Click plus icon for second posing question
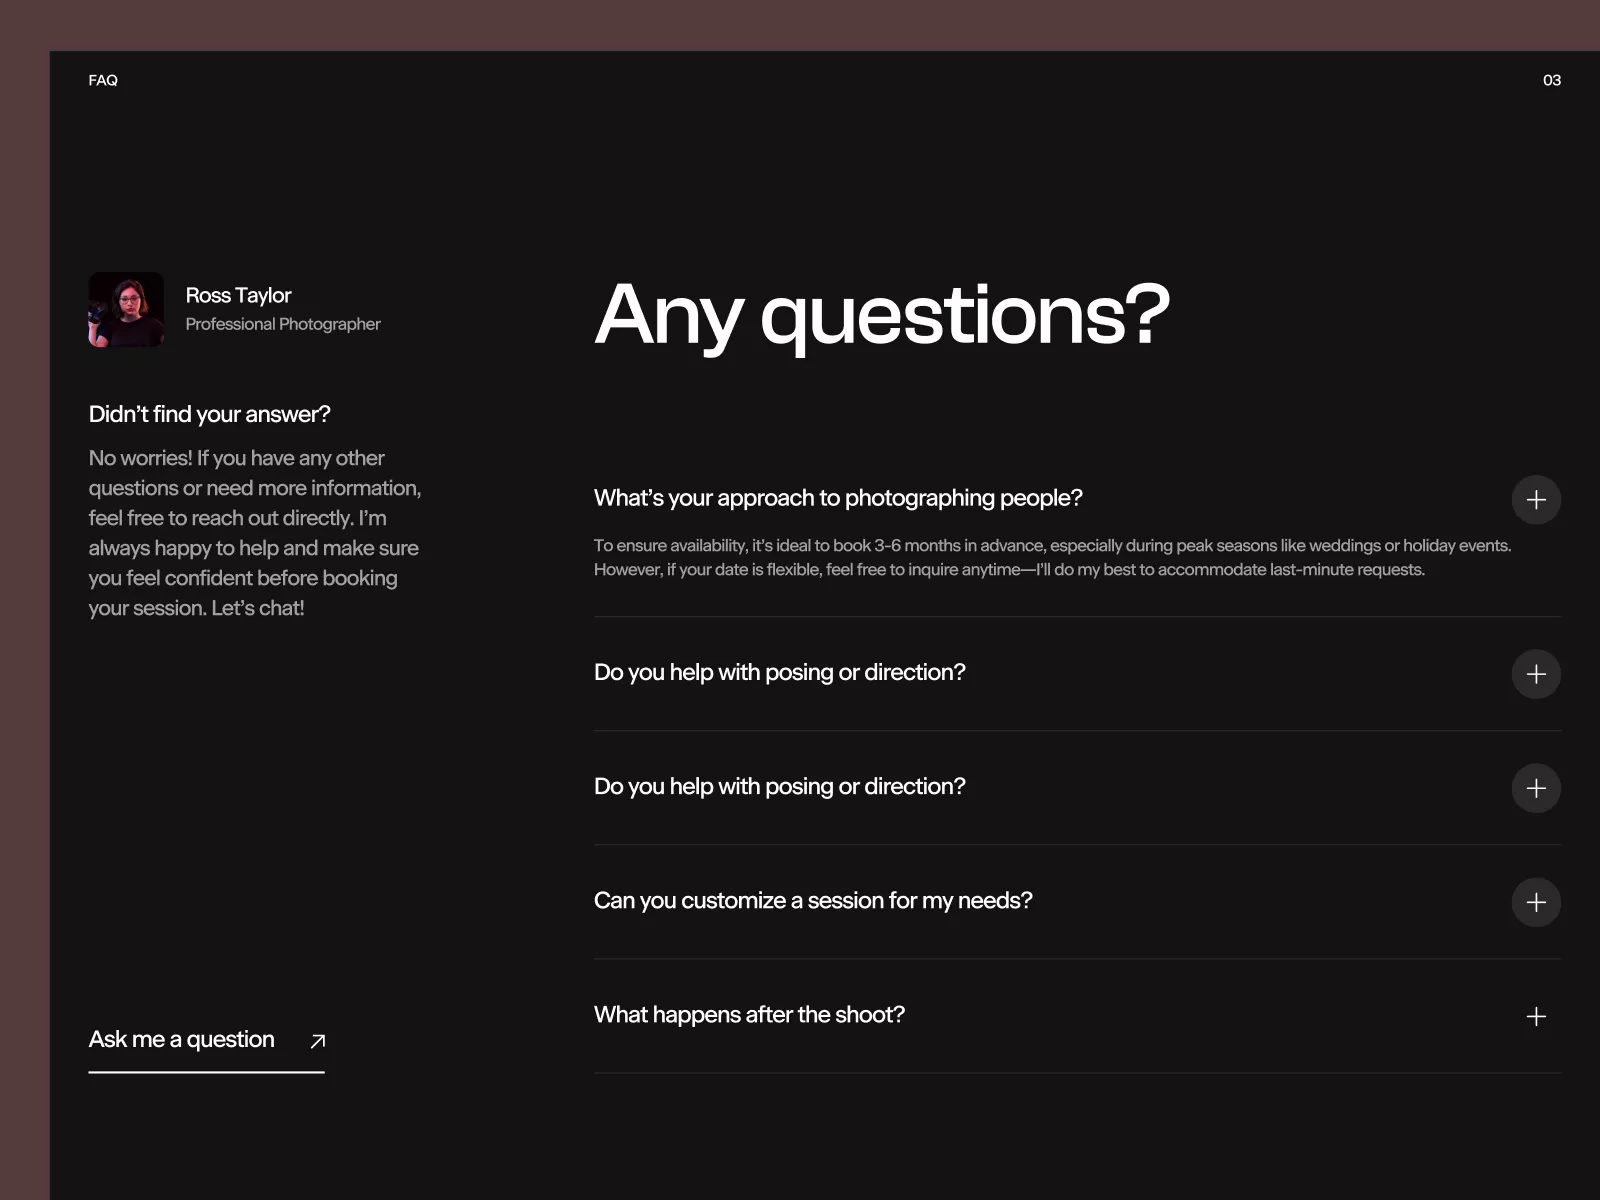 [1536, 788]
